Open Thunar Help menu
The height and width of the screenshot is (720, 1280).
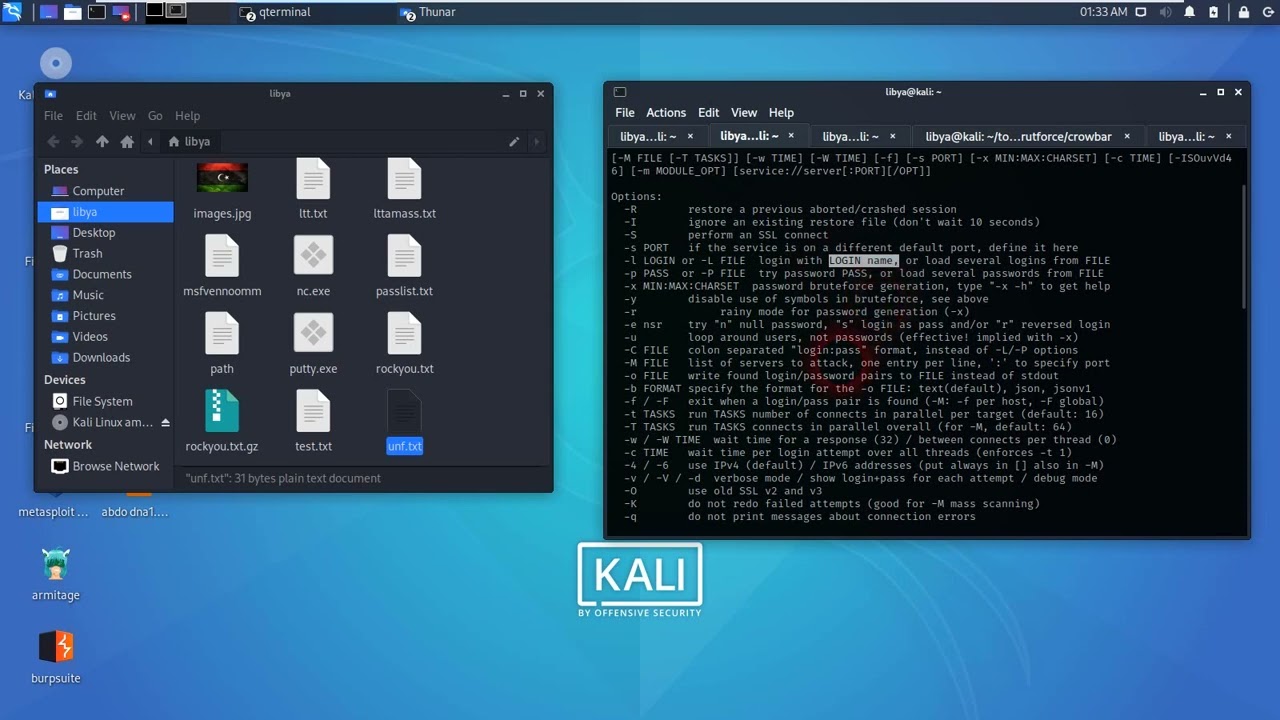pyautogui.click(x=188, y=116)
